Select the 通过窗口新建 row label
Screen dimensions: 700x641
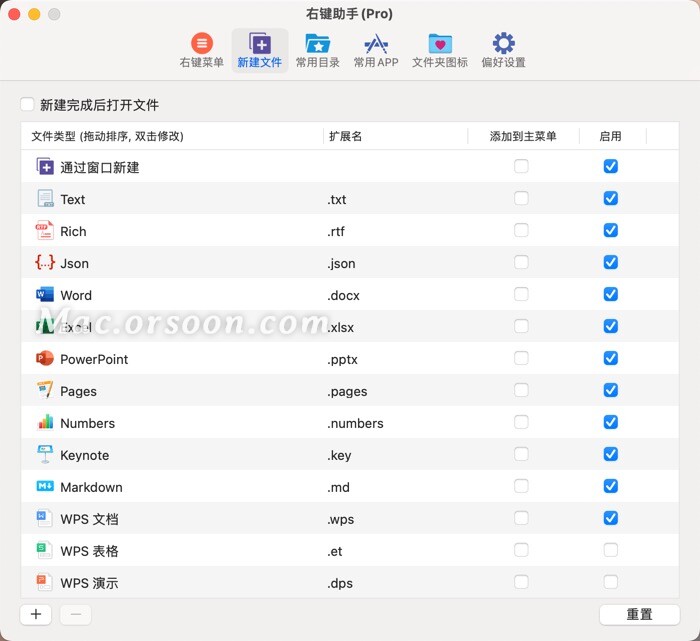100,167
